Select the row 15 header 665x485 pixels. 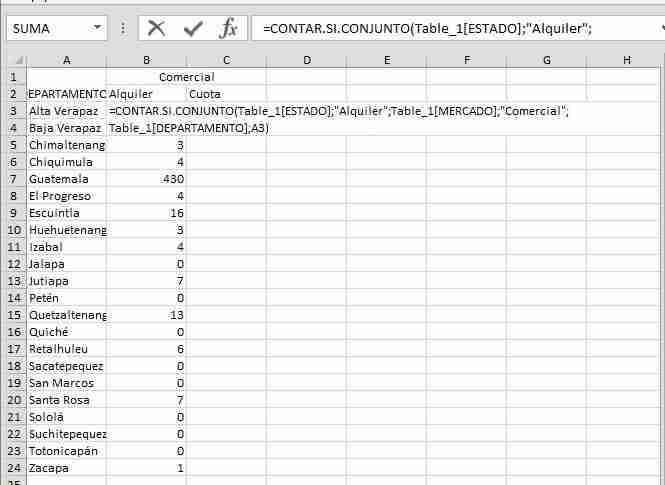coord(13,315)
